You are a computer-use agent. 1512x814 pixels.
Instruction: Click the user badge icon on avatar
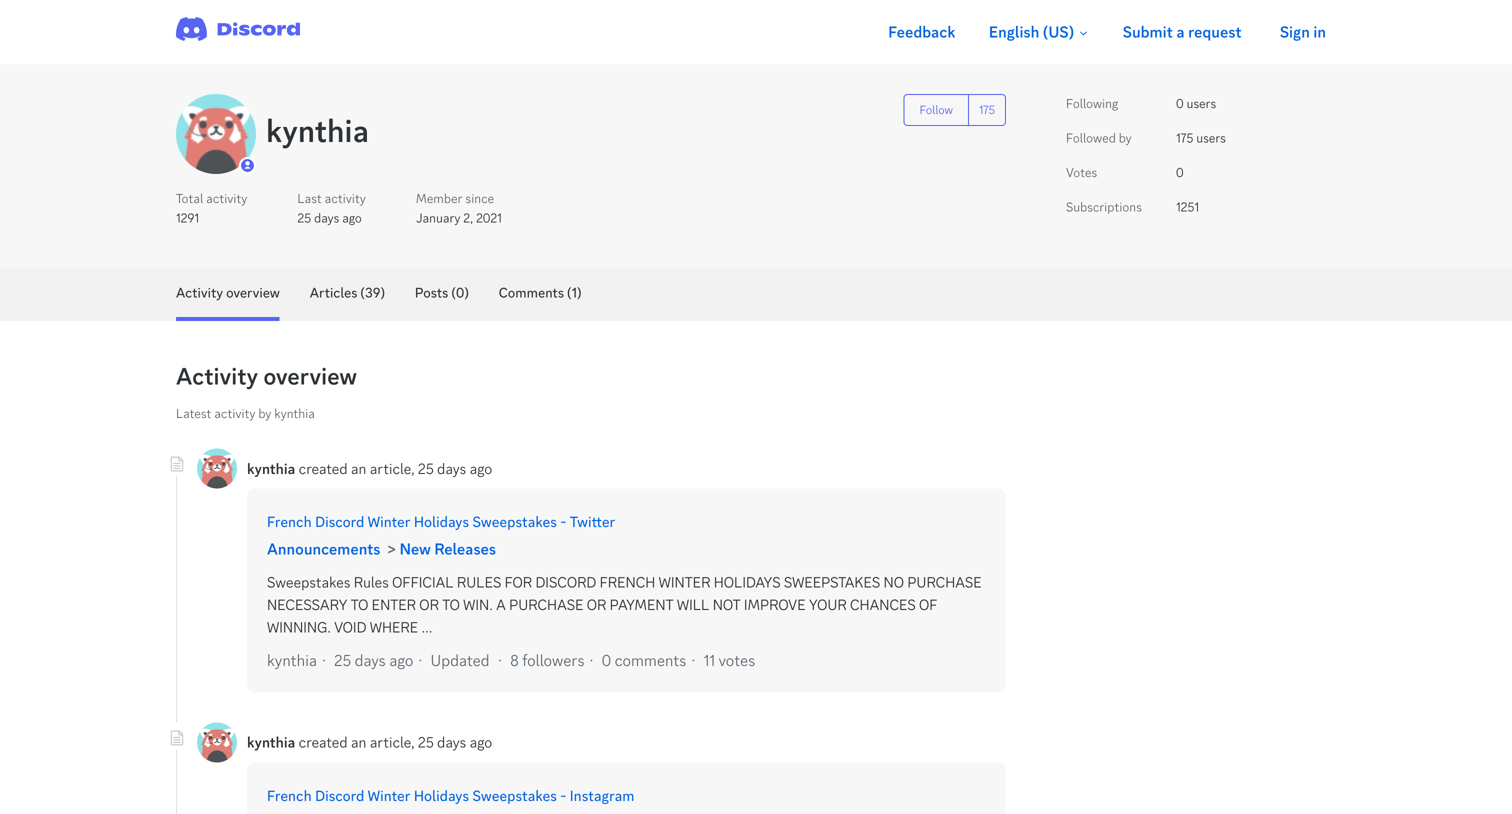[247, 165]
